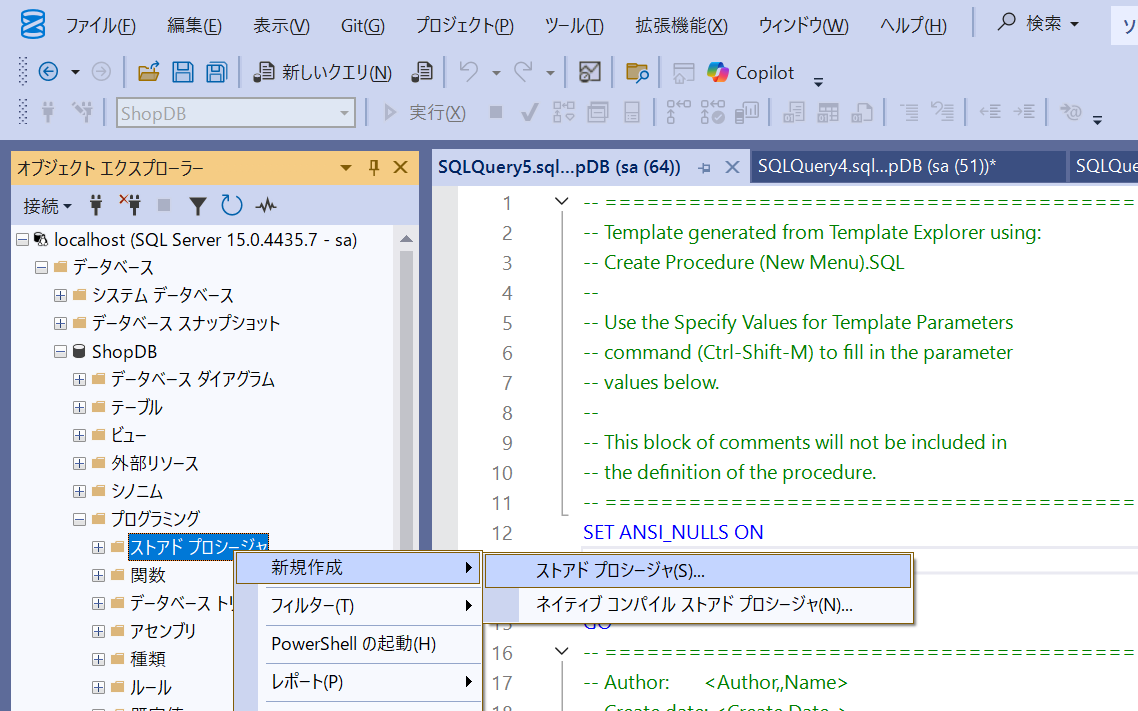Click the filter funnel icon in Object Explorer

click(197, 206)
